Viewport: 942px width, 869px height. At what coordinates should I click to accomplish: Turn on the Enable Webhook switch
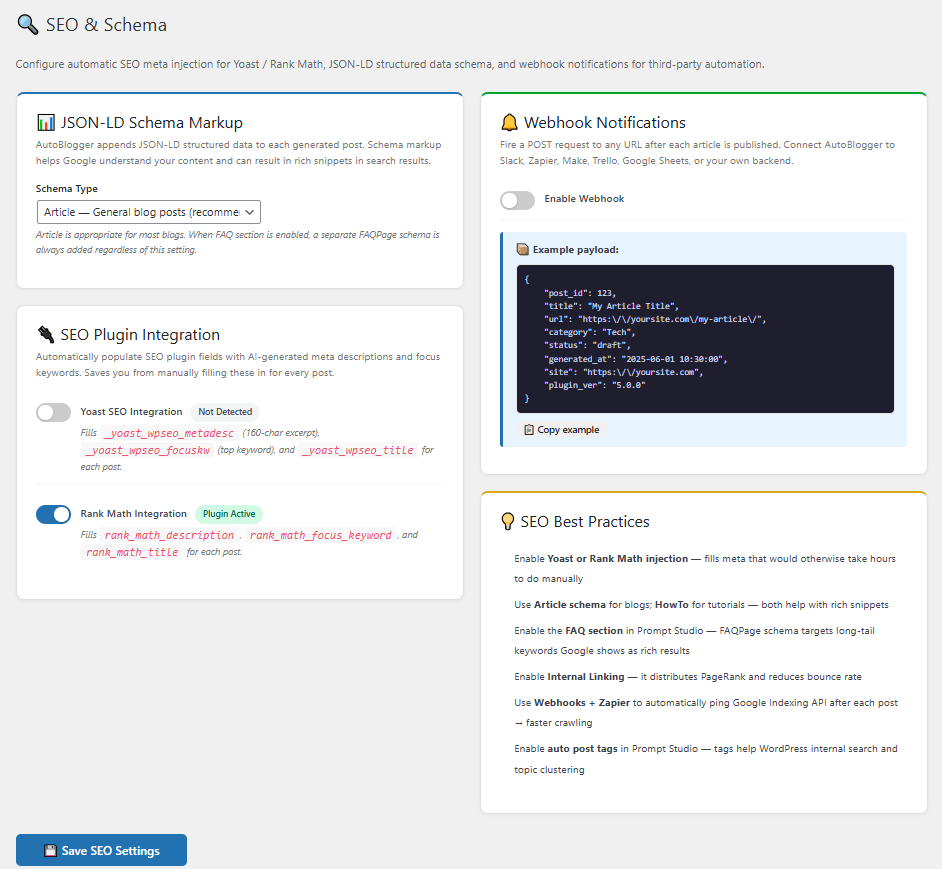click(517, 200)
